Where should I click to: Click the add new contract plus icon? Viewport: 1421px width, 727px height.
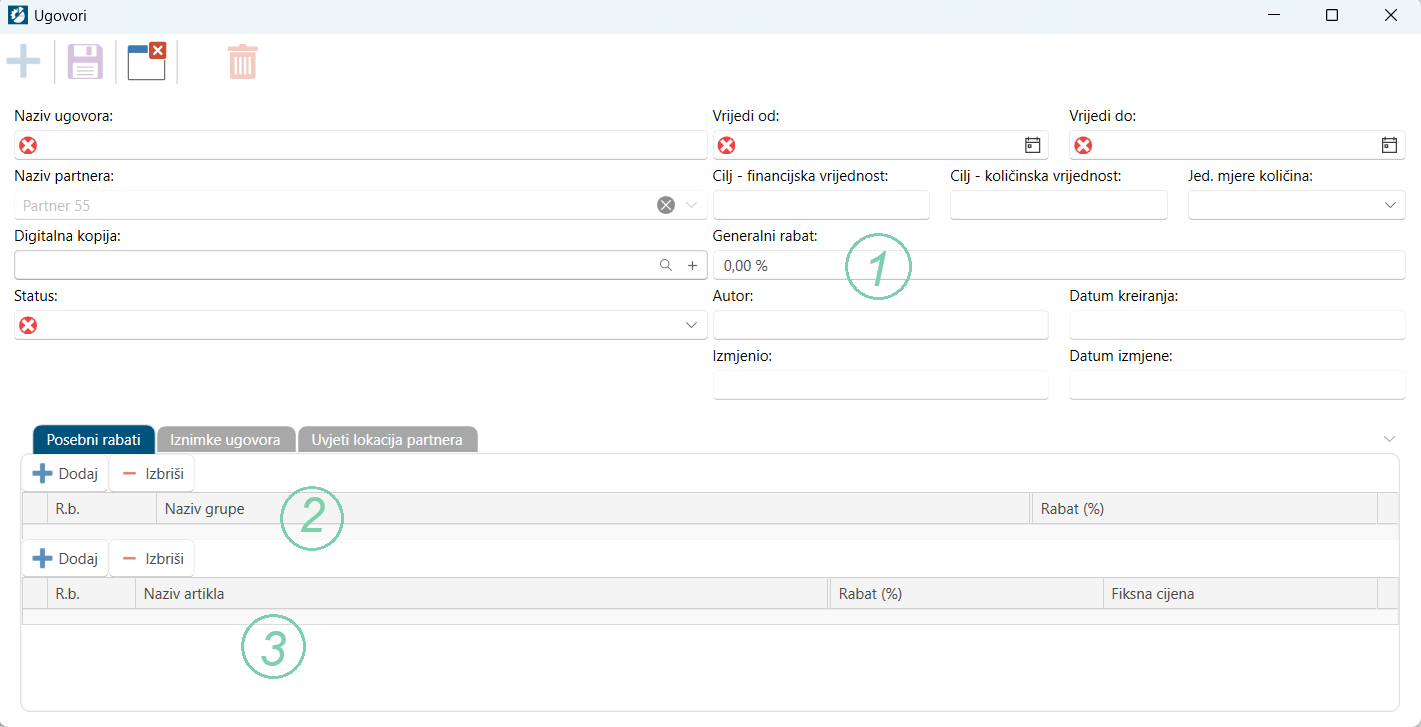coord(23,62)
